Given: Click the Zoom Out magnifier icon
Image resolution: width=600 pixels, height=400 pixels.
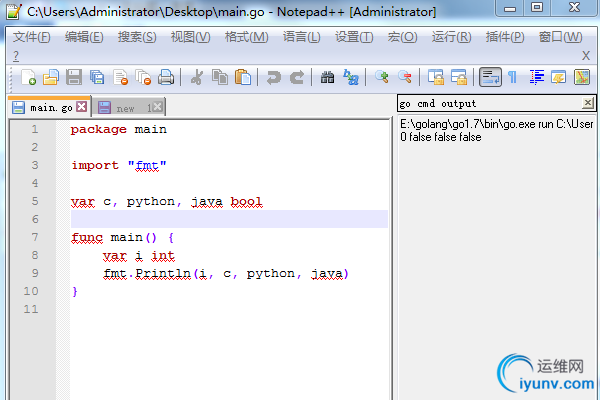Looking at the screenshot, I should point(404,77).
